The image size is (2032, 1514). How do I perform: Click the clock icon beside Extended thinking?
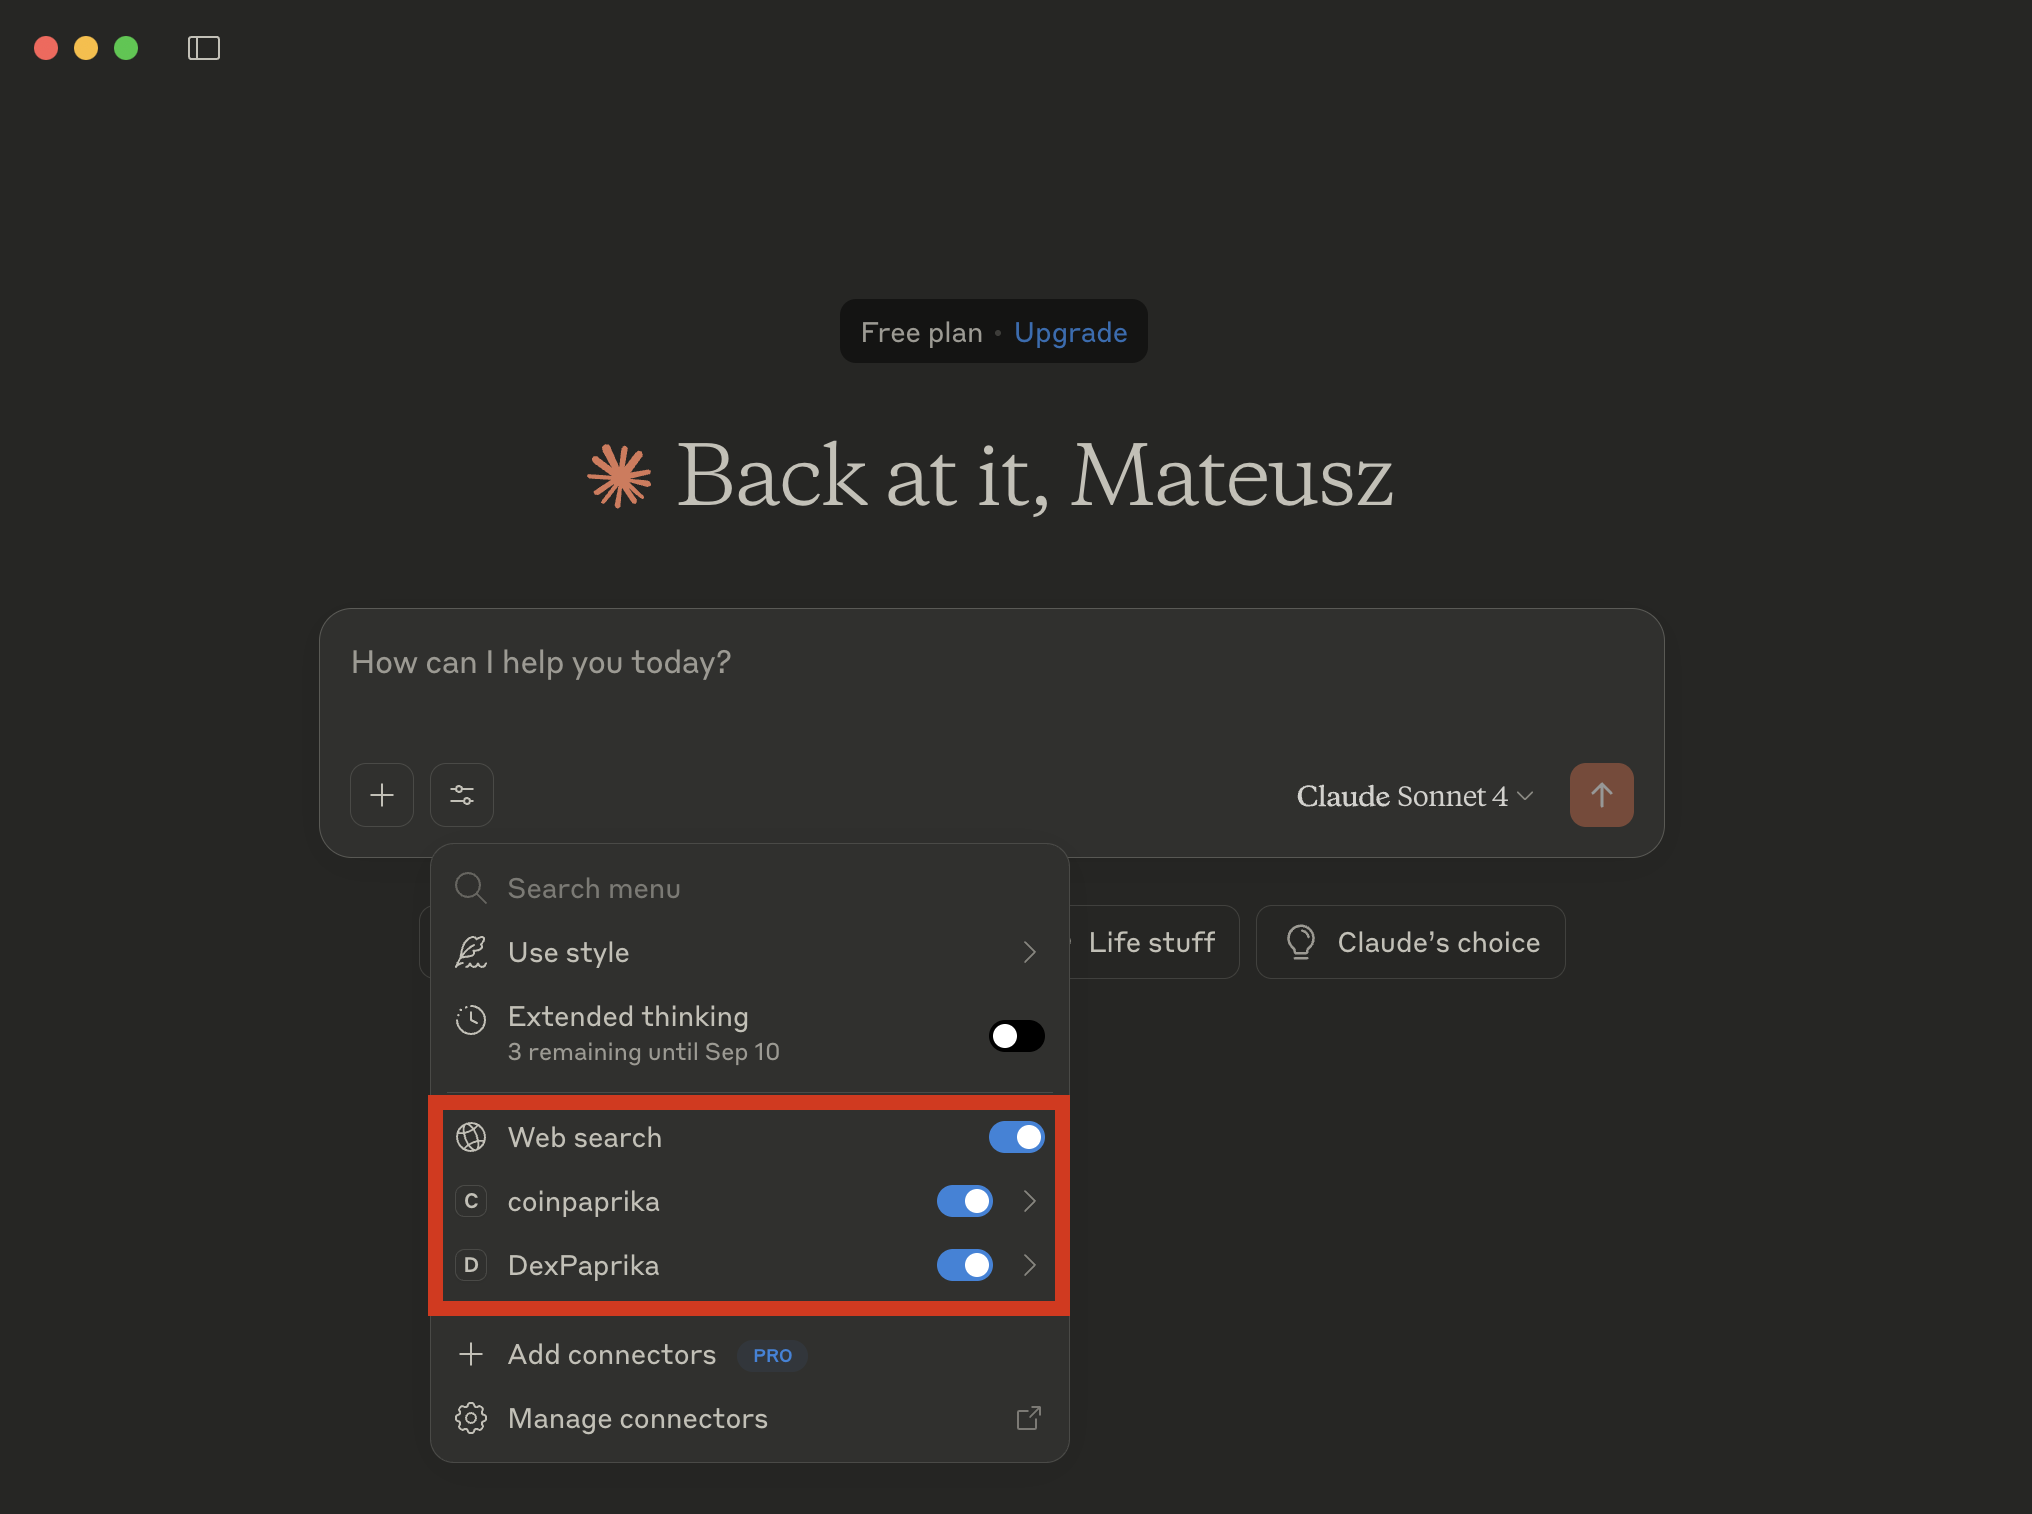(471, 1019)
